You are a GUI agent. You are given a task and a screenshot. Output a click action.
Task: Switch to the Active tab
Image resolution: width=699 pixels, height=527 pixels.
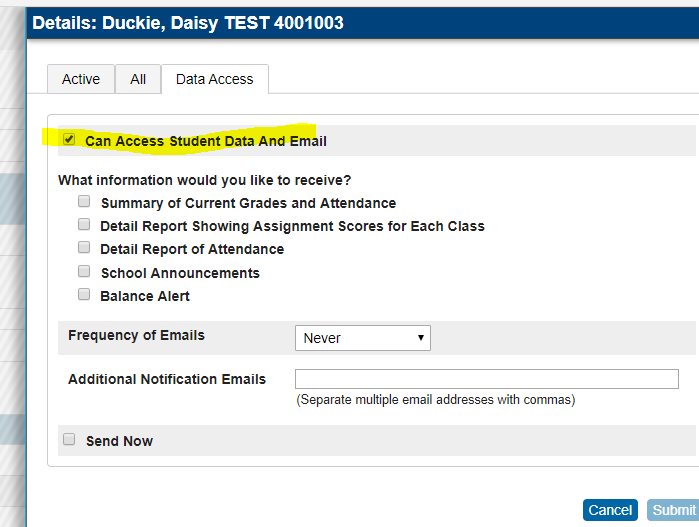(81, 79)
